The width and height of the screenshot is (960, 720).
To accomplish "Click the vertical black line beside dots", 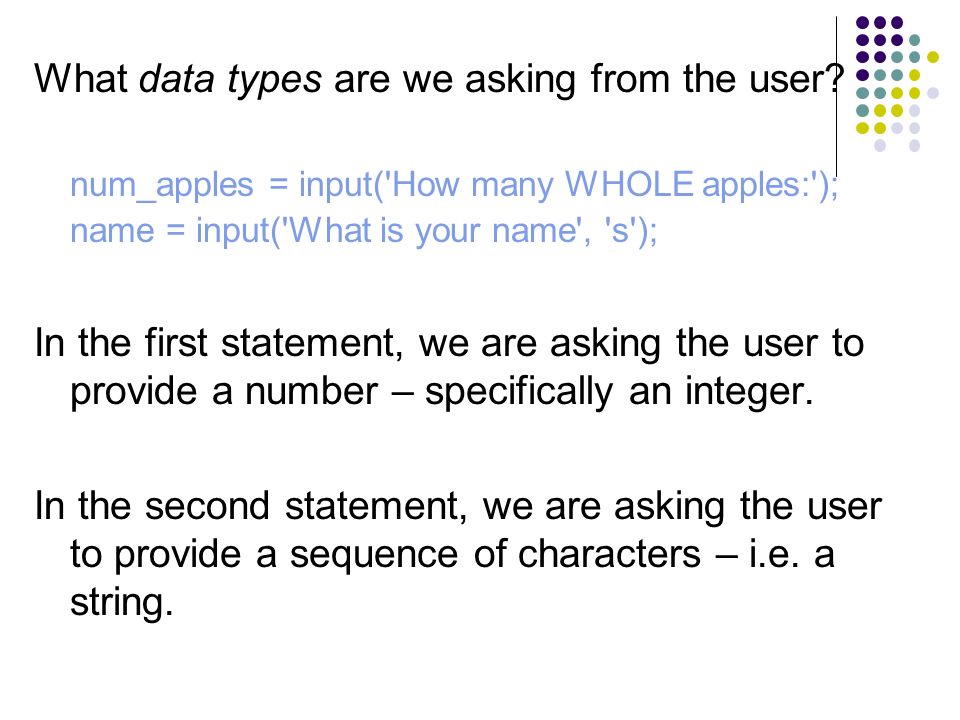I will pyautogui.click(x=836, y=96).
